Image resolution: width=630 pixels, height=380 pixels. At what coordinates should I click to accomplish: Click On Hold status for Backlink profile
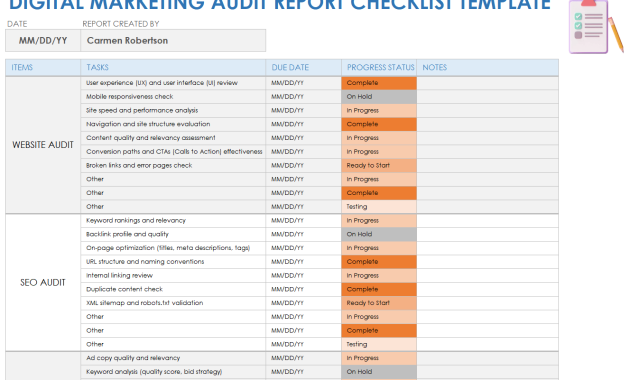(x=379, y=234)
